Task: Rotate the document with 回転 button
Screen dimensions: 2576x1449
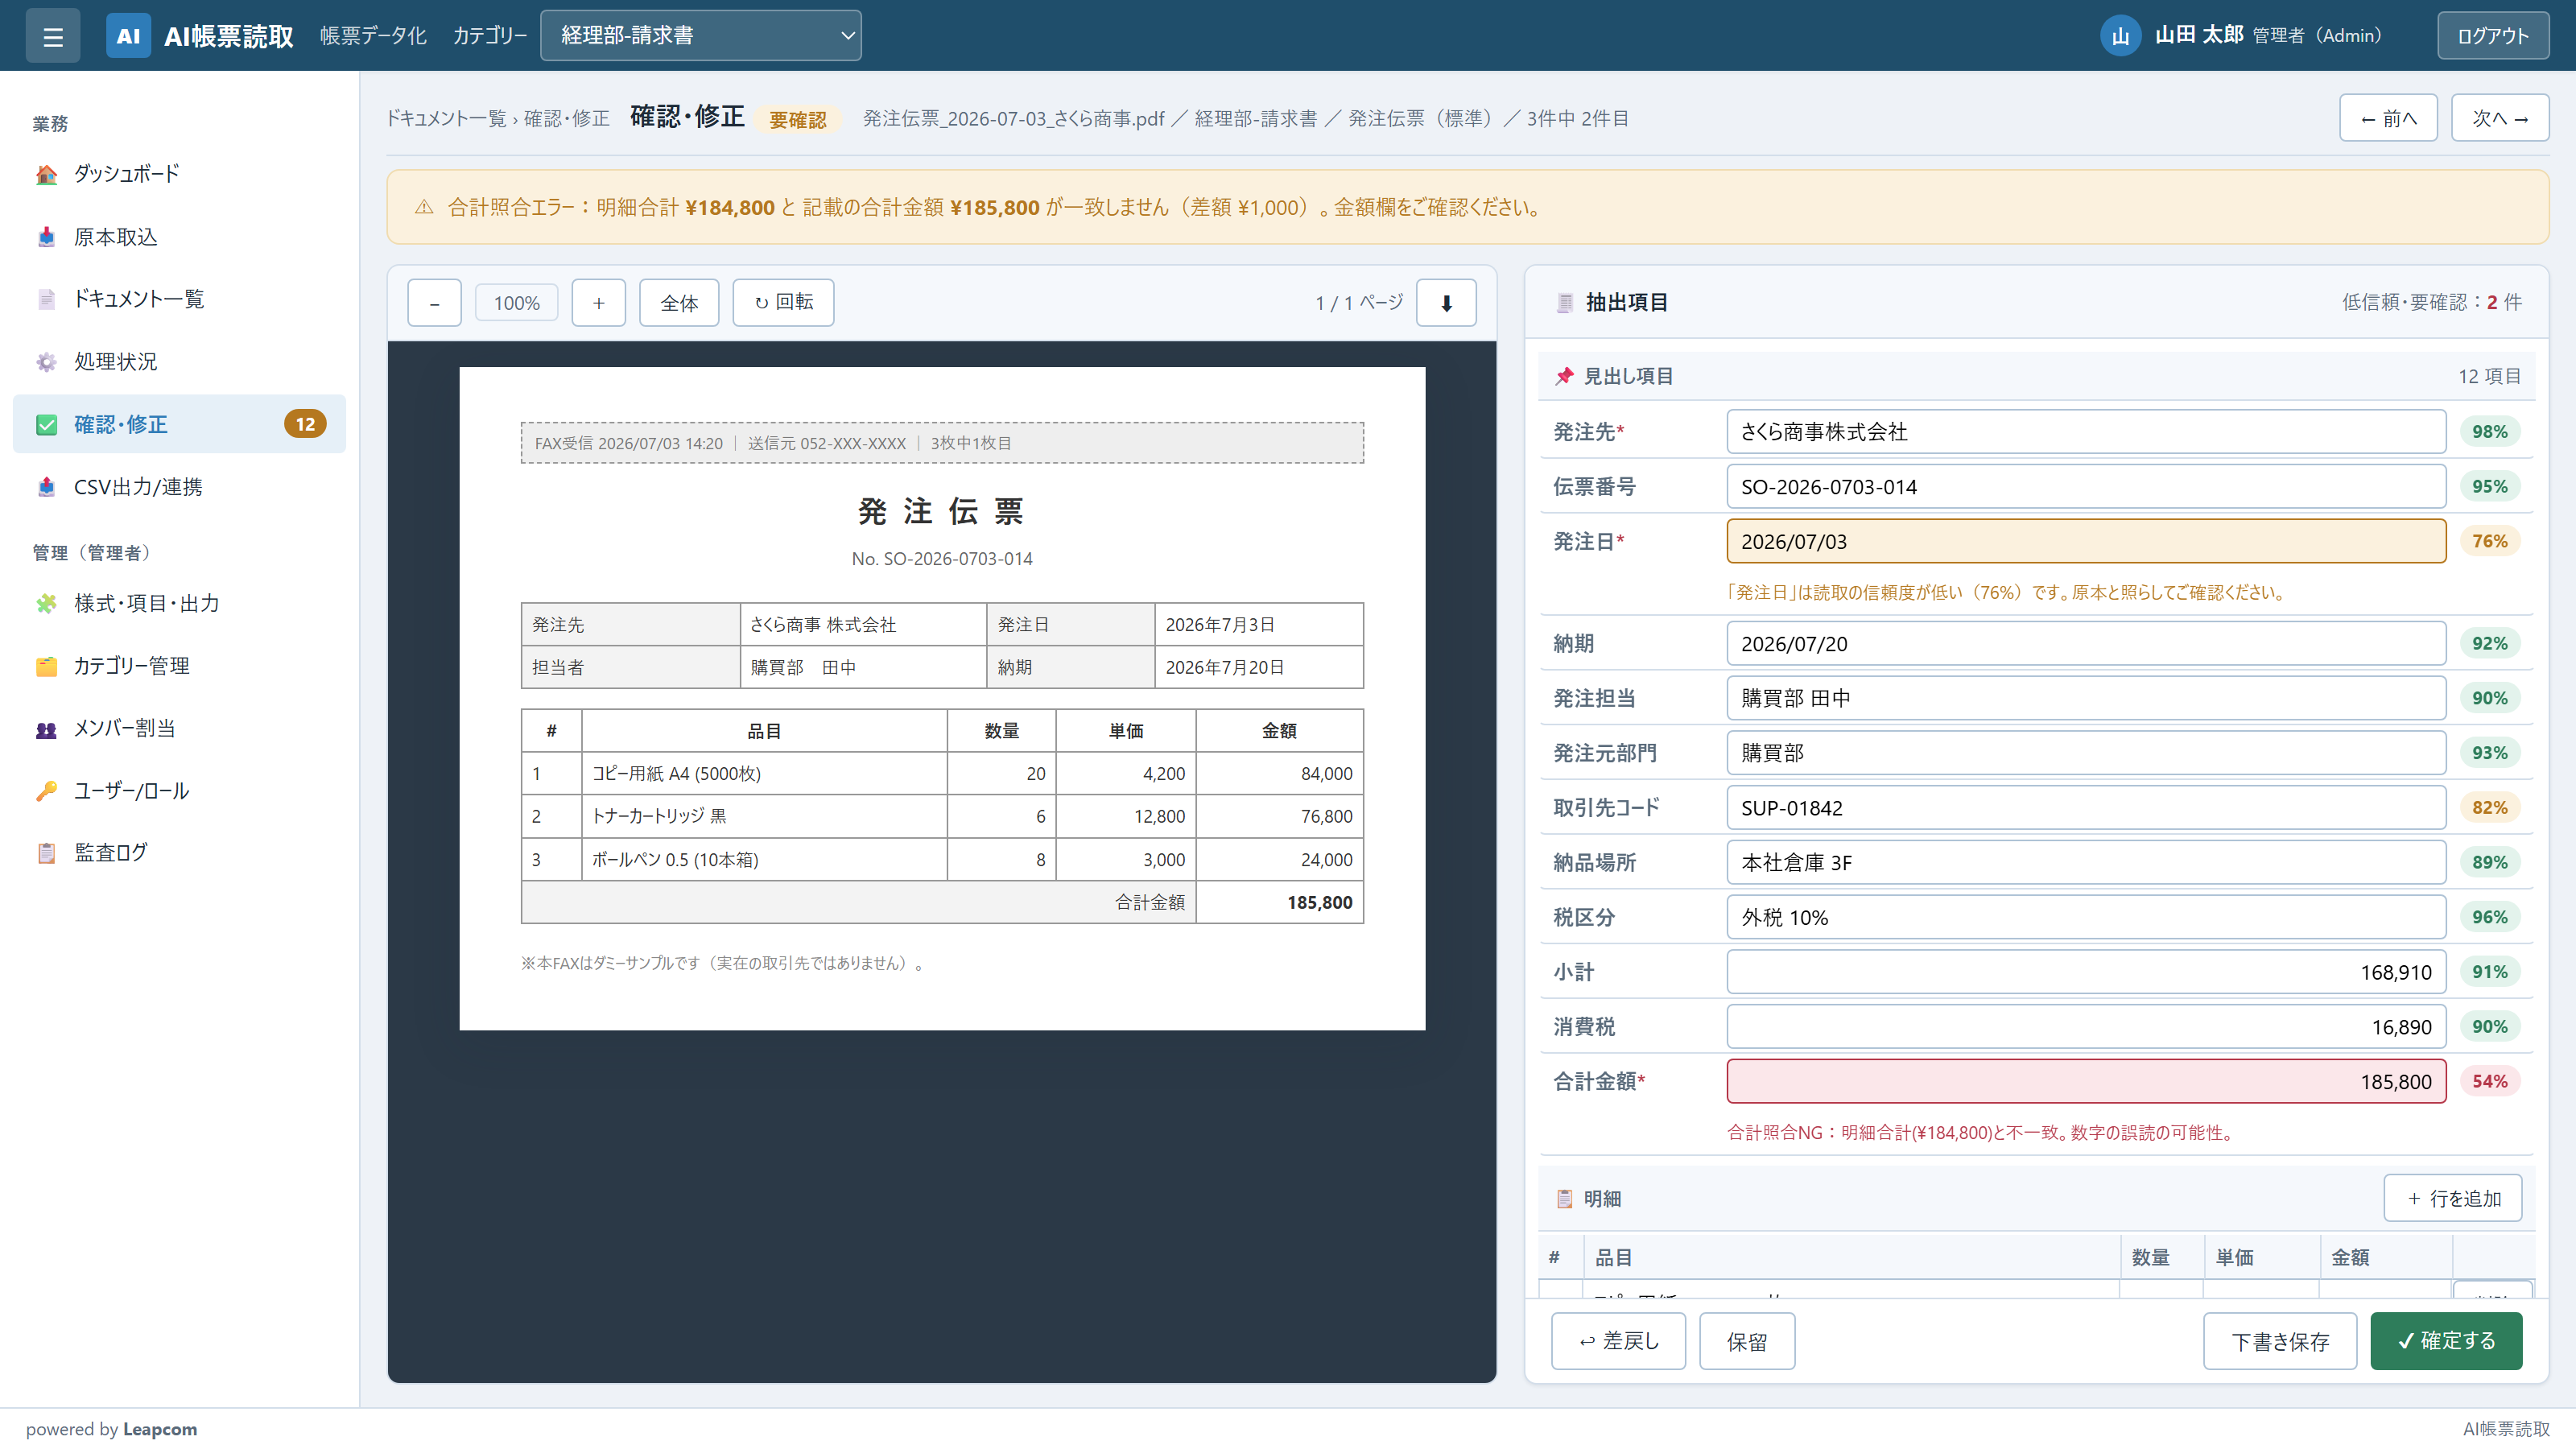Action: pos(783,302)
